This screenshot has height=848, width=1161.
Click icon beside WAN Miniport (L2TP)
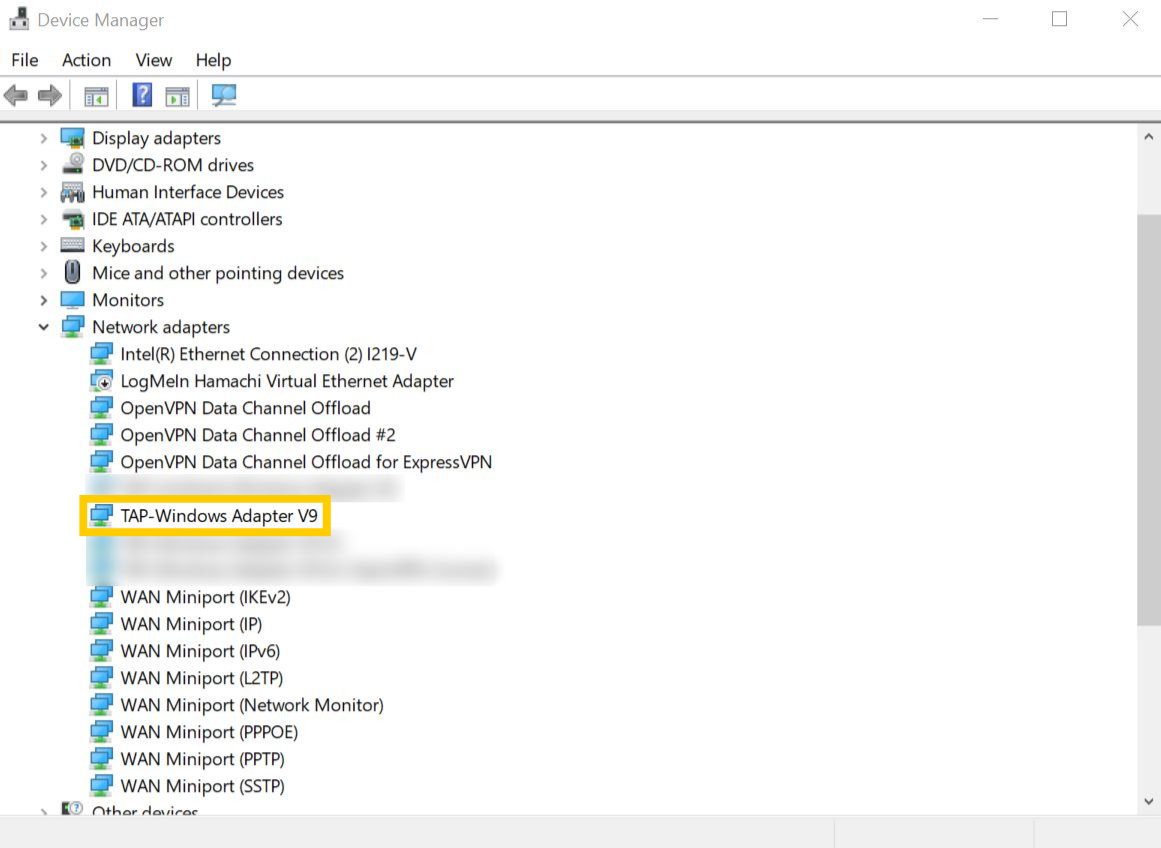tap(101, 678)
